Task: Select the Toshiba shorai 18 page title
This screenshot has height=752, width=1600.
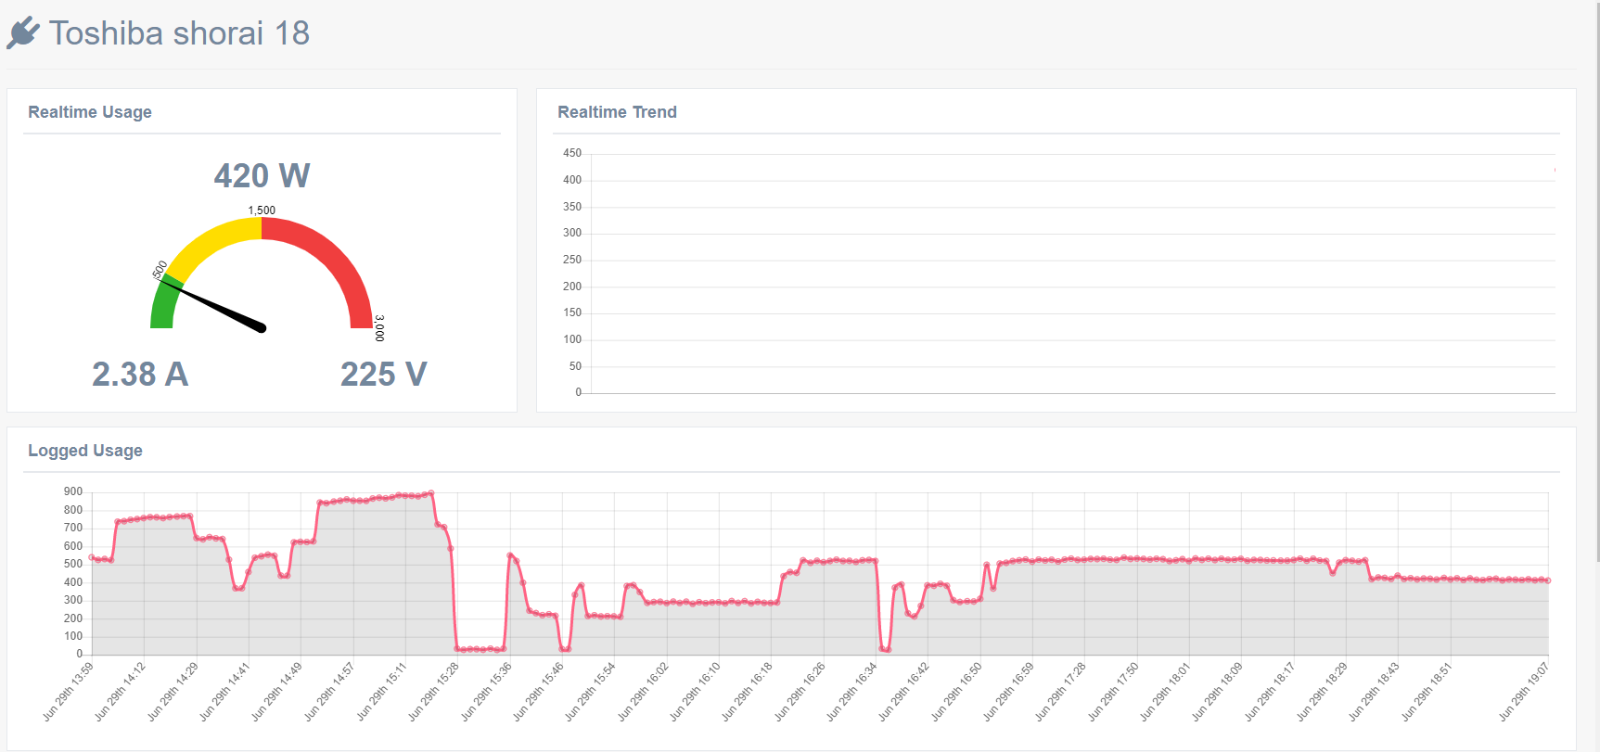Action: tap(179, 33)
